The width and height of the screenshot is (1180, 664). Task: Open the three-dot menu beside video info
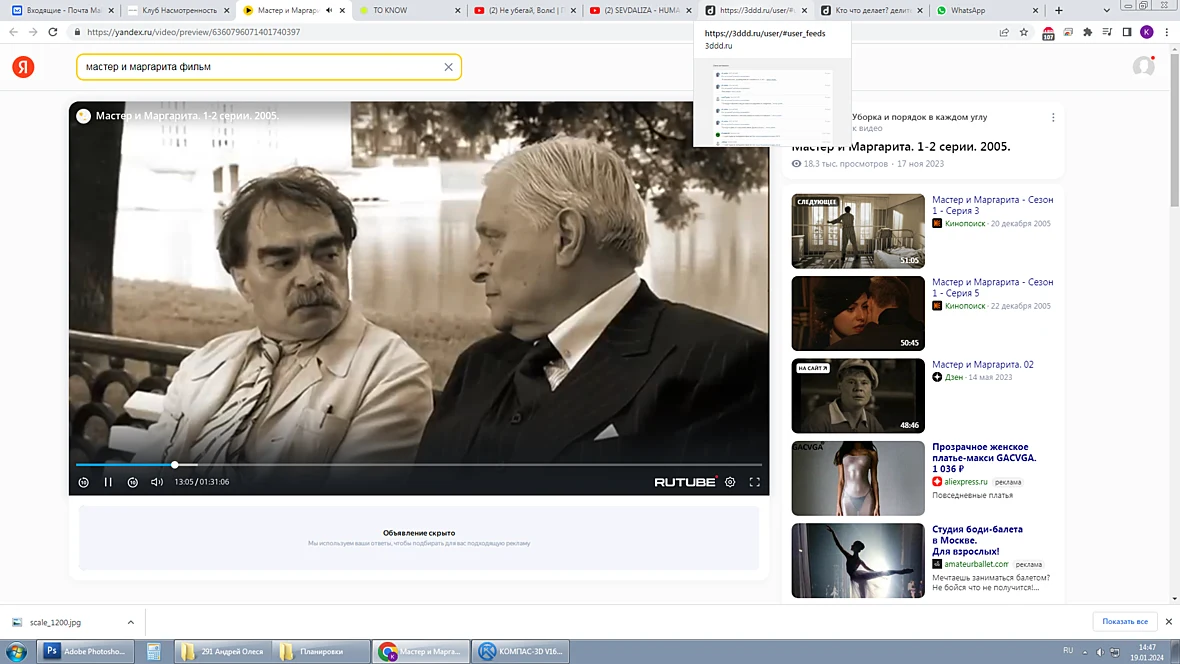pyautogui.click(x=1053, y=117)
